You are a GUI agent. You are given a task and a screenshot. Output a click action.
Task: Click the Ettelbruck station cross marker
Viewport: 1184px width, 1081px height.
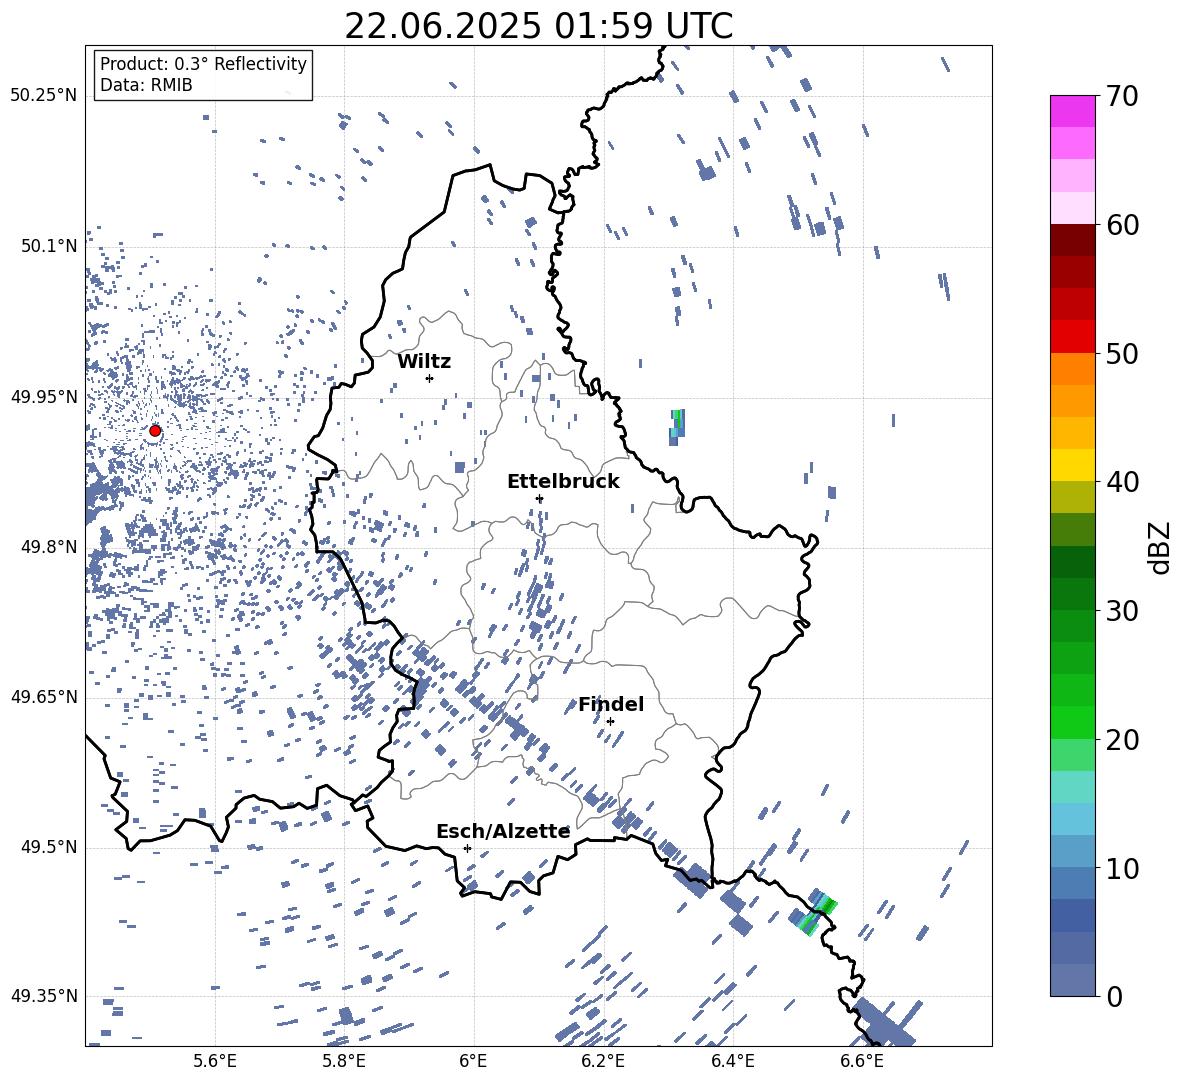[x=539, y=499]
